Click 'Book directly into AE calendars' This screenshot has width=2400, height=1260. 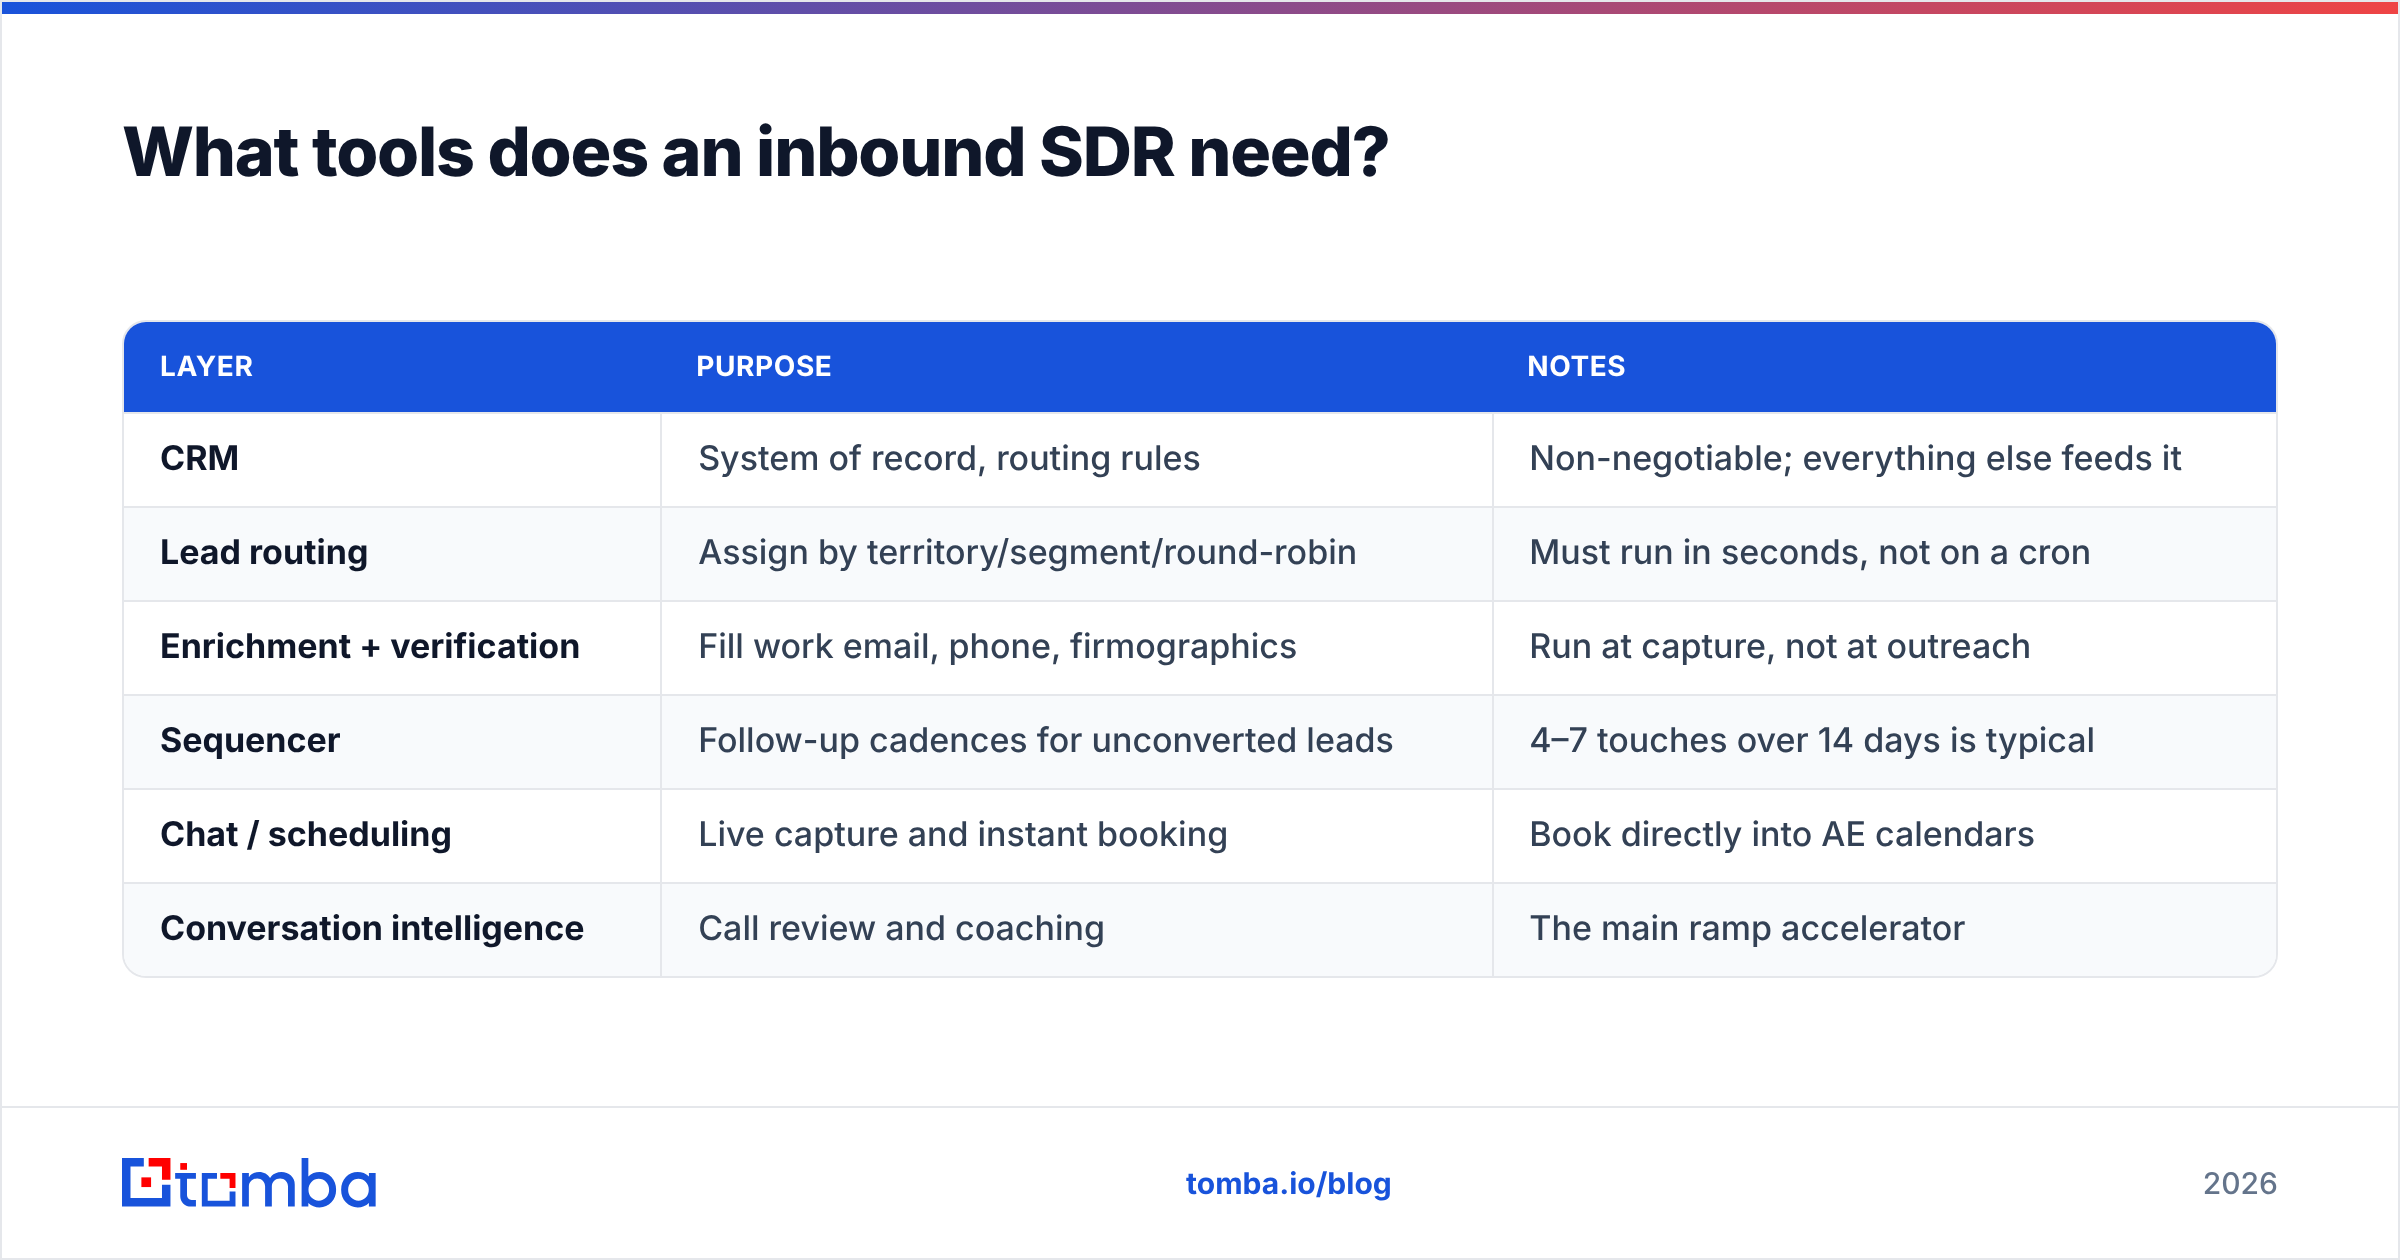point(1782,834)
